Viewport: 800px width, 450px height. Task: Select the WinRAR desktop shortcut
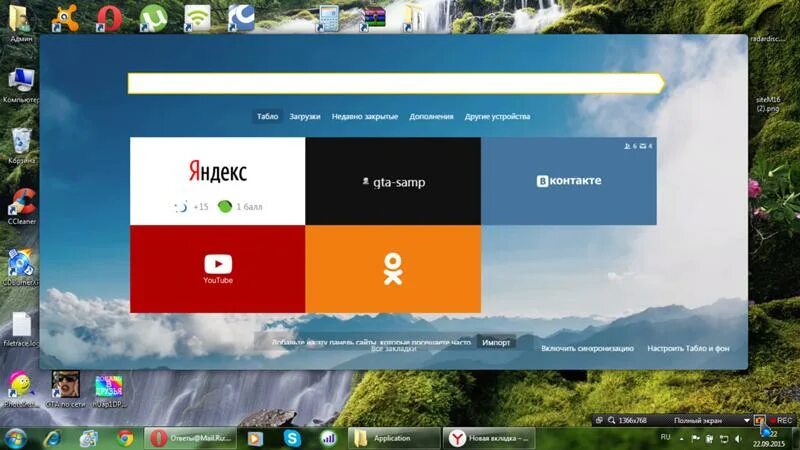372,18
